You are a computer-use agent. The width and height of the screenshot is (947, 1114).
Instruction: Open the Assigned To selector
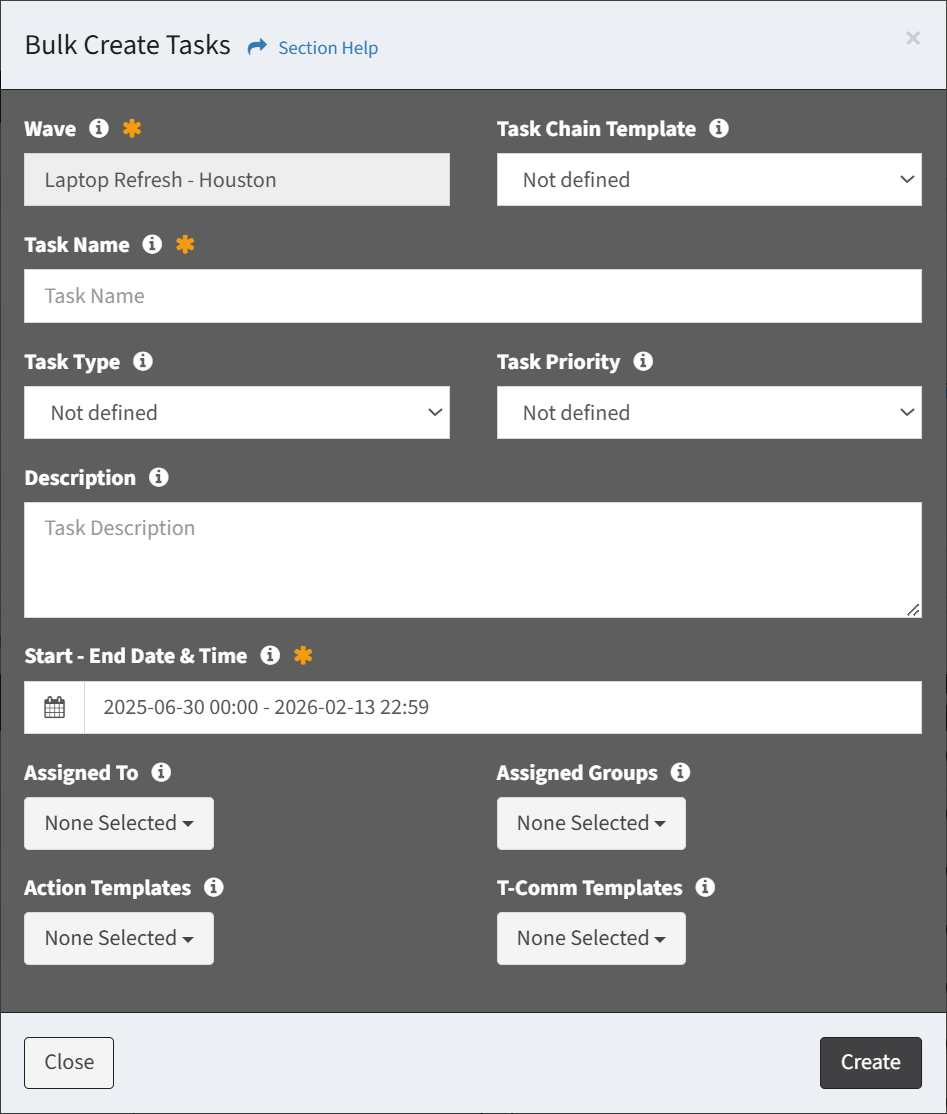tap(119, 823)
